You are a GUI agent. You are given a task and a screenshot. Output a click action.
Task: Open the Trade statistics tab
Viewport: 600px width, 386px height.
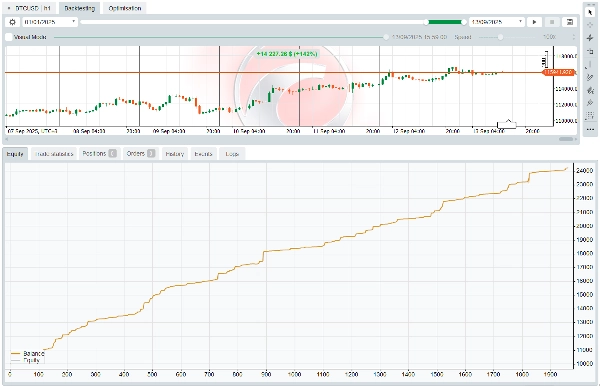[x=54, y=154]
